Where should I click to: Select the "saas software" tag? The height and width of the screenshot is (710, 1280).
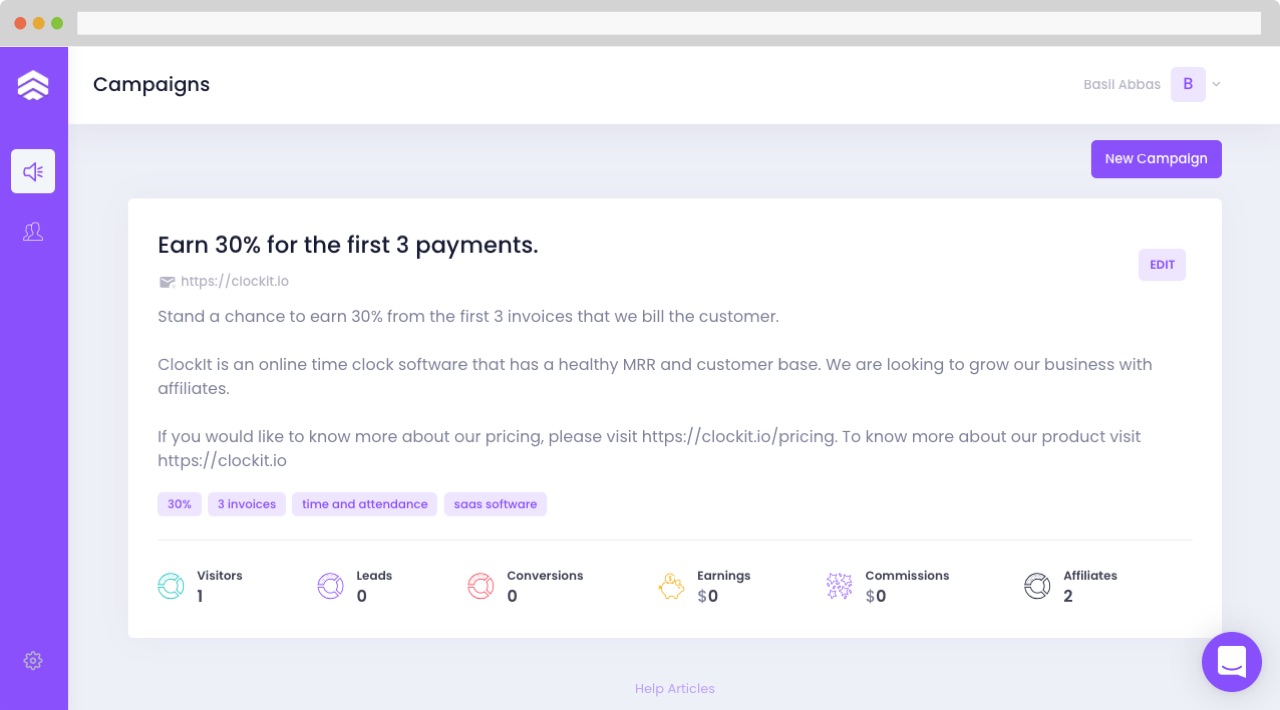pos(495,504)
